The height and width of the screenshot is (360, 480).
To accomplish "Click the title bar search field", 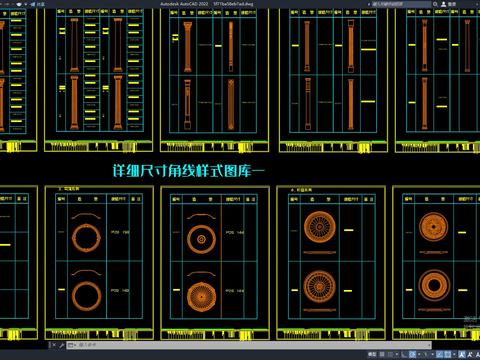I will point(401,4).
